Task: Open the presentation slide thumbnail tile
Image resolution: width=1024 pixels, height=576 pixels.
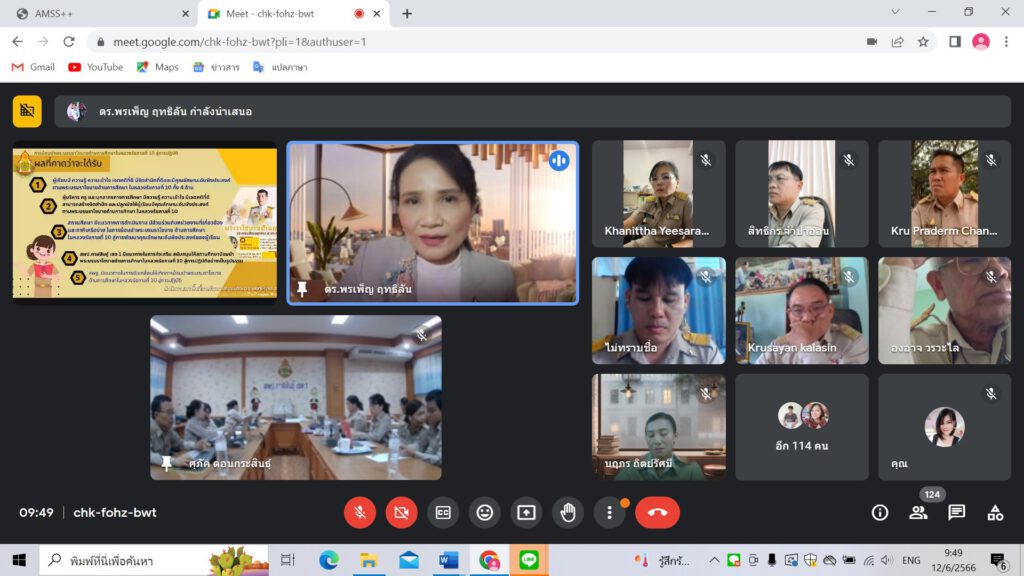Action: tap(145, 222)
